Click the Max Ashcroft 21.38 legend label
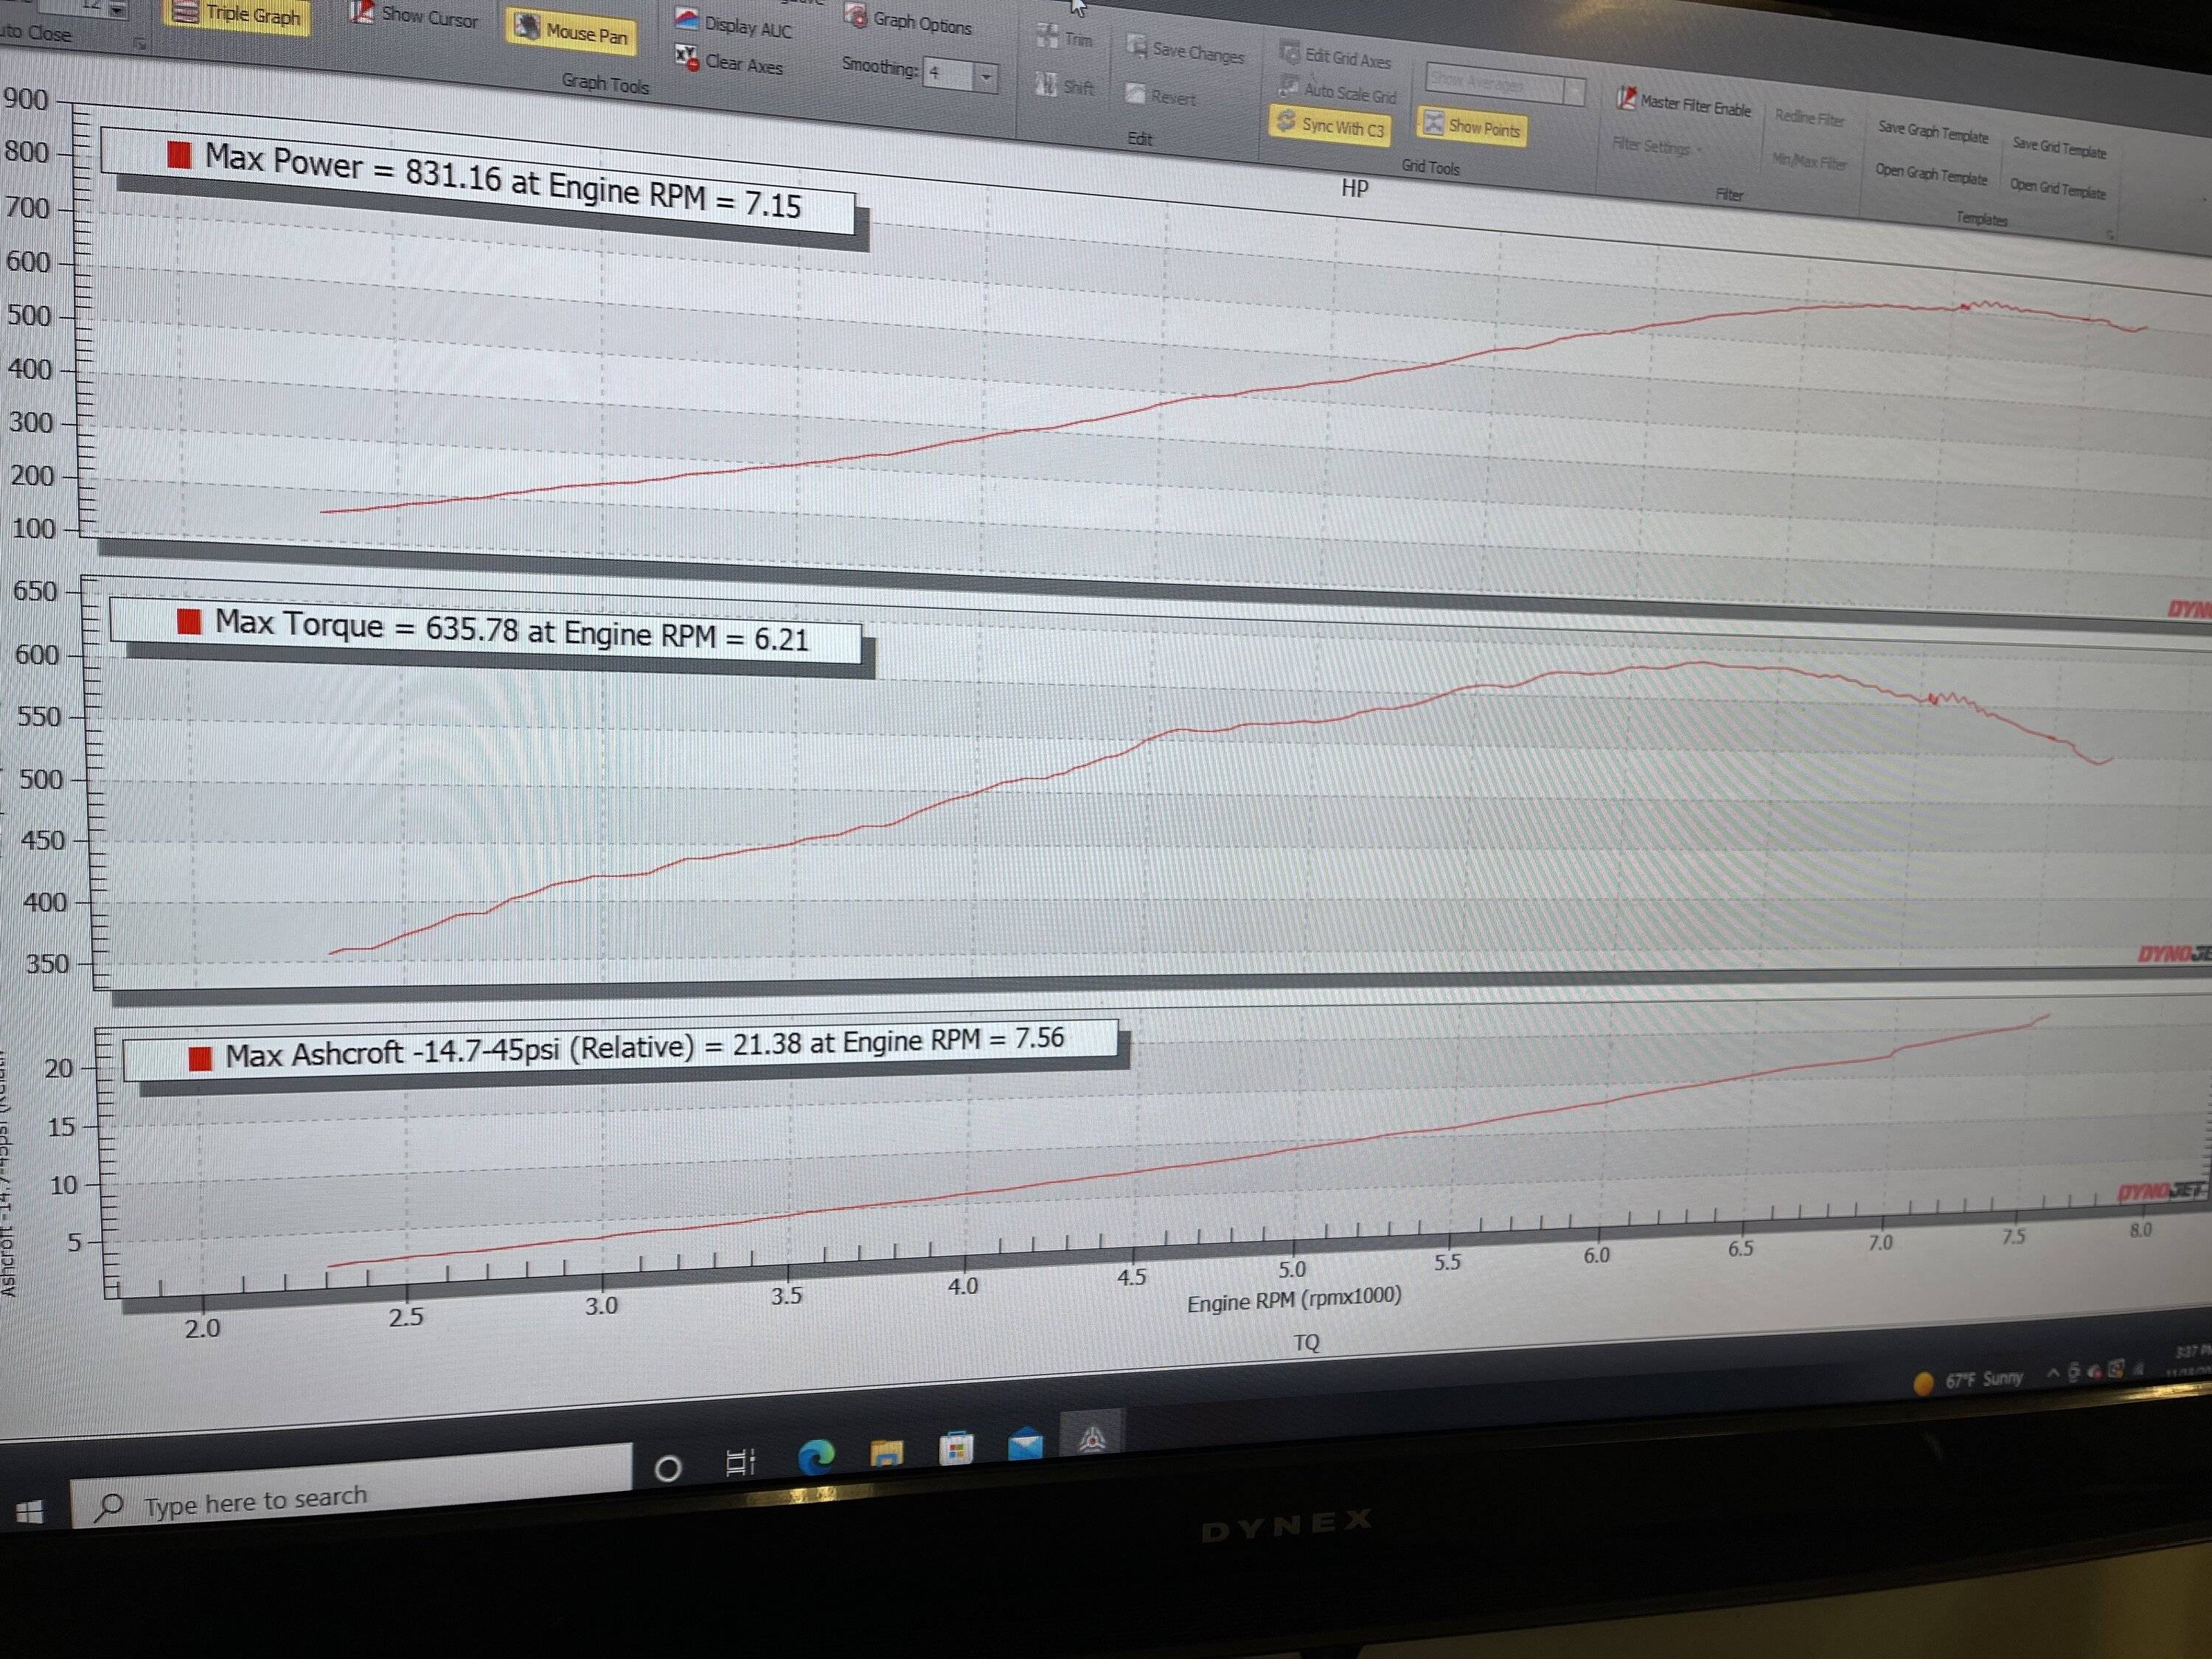Viewport: 2212px width, 1659px height. (x=645, y=1047)
